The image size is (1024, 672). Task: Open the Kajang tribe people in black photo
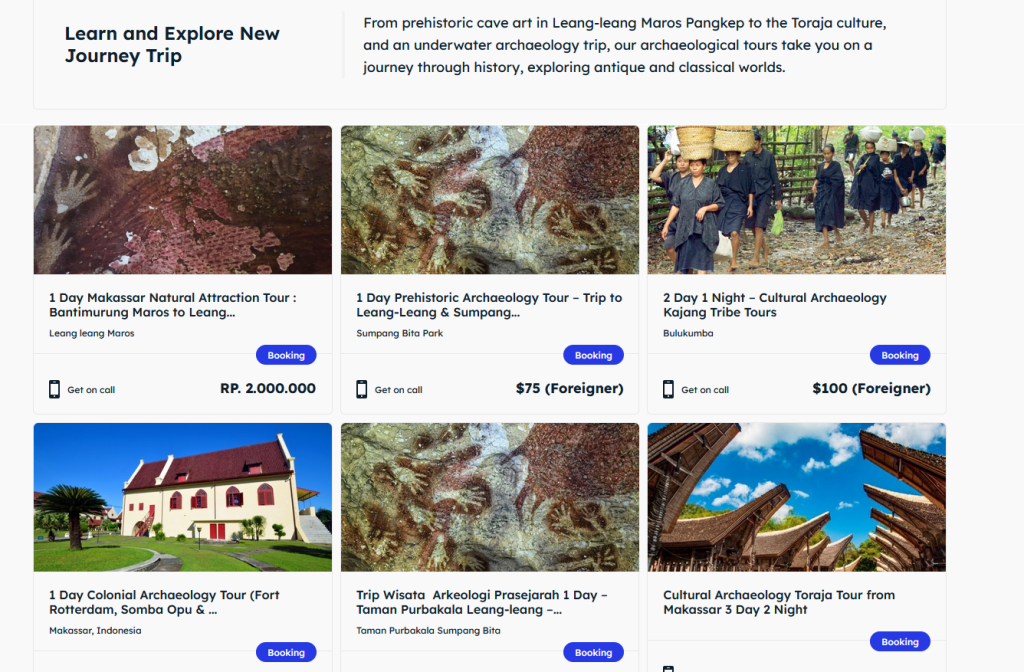tap(797, 200)
